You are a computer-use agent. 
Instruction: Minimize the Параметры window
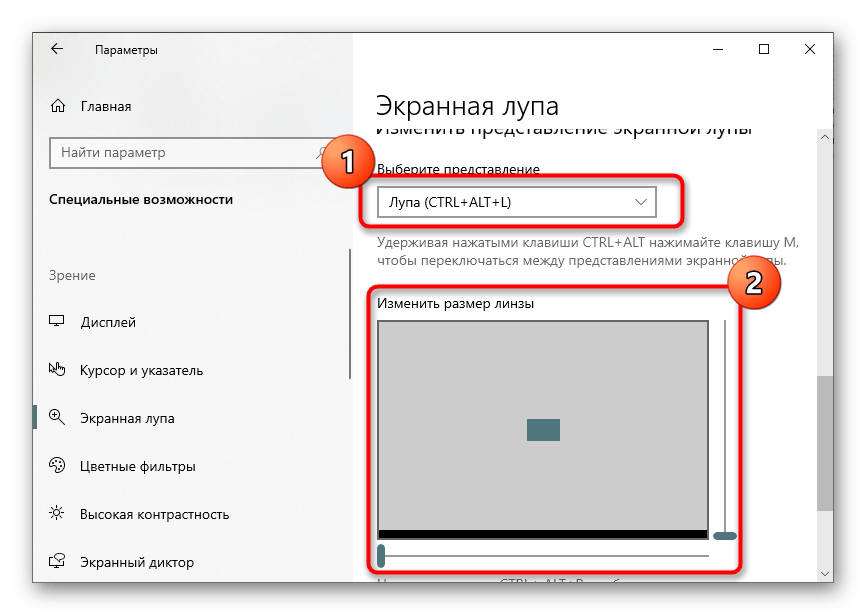pyautogui.click(x=718, y=49)
